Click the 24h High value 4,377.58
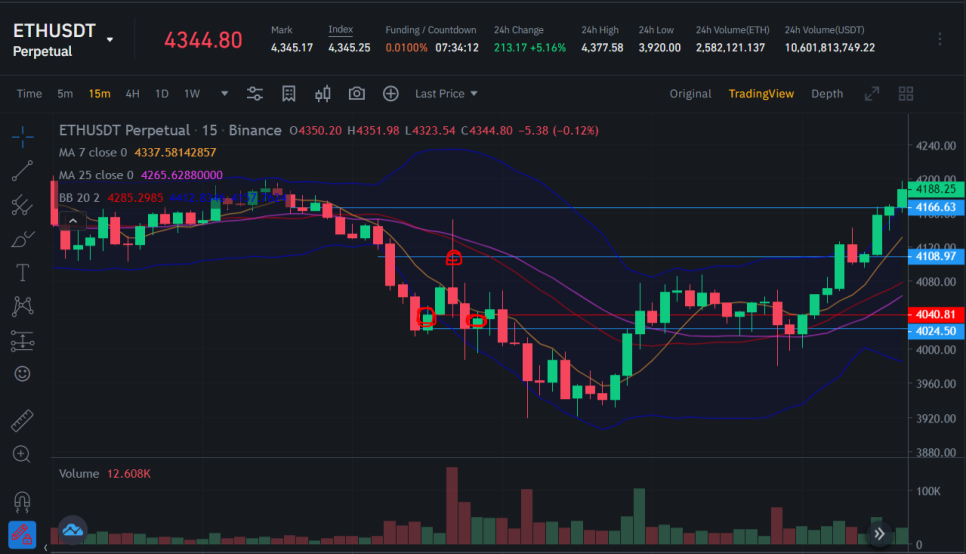 (x=602, y=47)
